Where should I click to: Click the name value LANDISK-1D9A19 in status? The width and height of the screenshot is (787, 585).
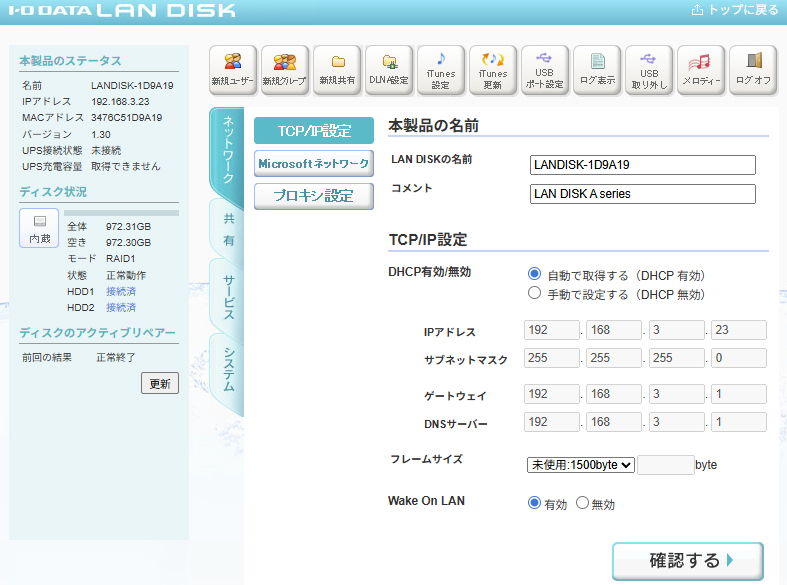tap(132, 85)
